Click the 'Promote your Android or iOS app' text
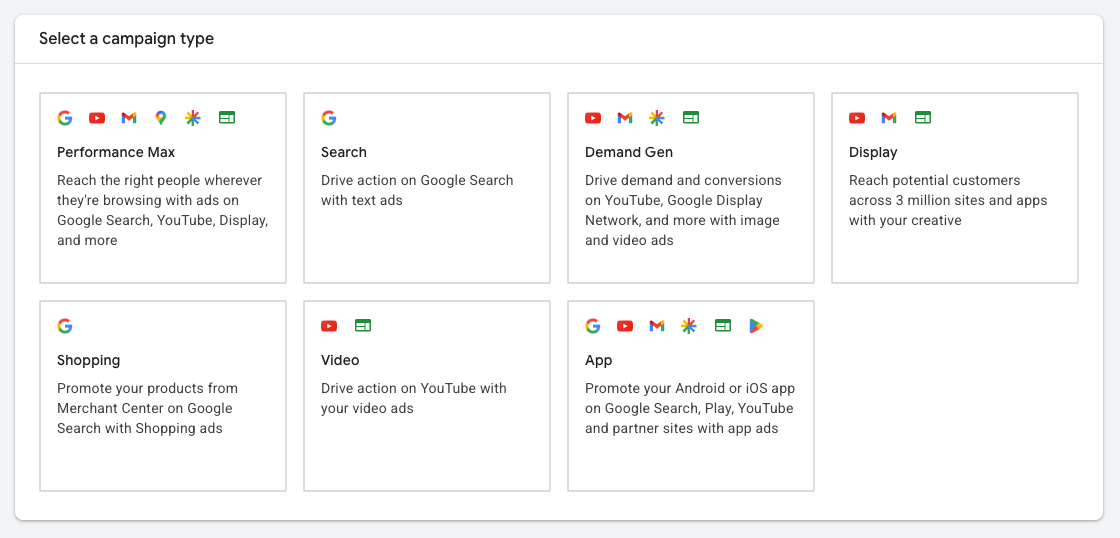The height and width of the screenshot is (538, 1120). pyautogui.click(x=689, y=408)
